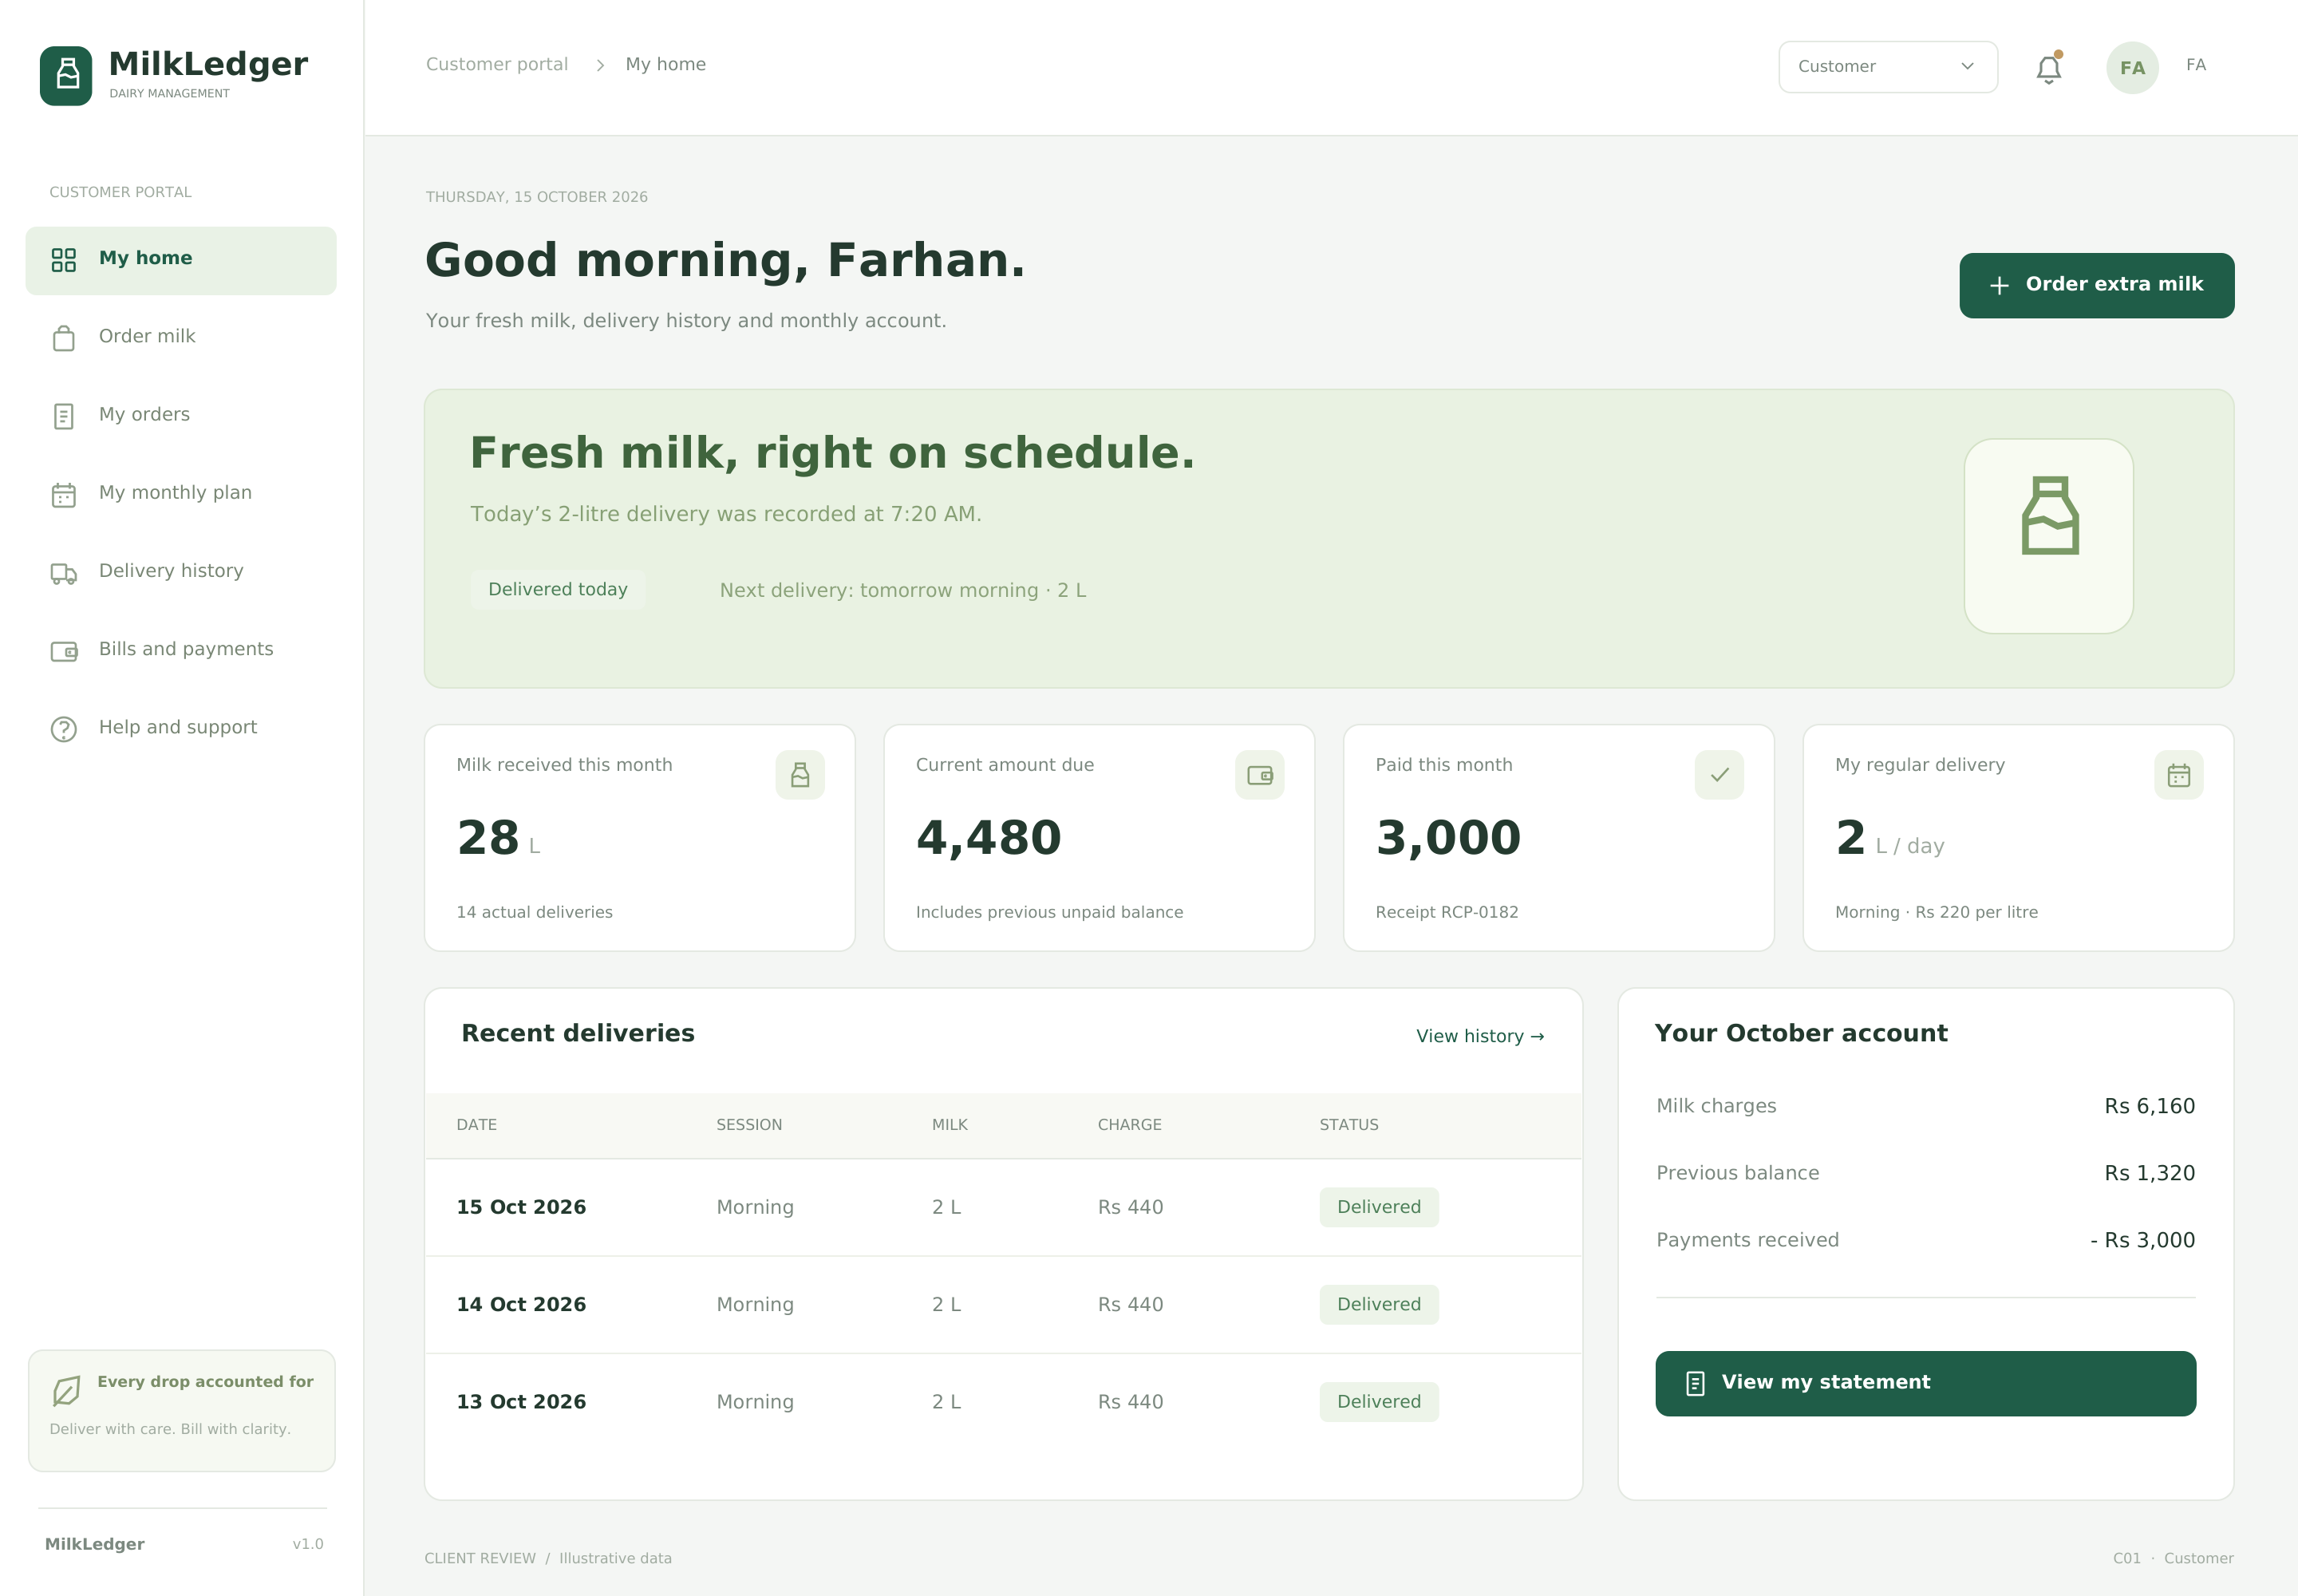Select My orders in sidebar
The image size is (2298, 1596).
181,416
